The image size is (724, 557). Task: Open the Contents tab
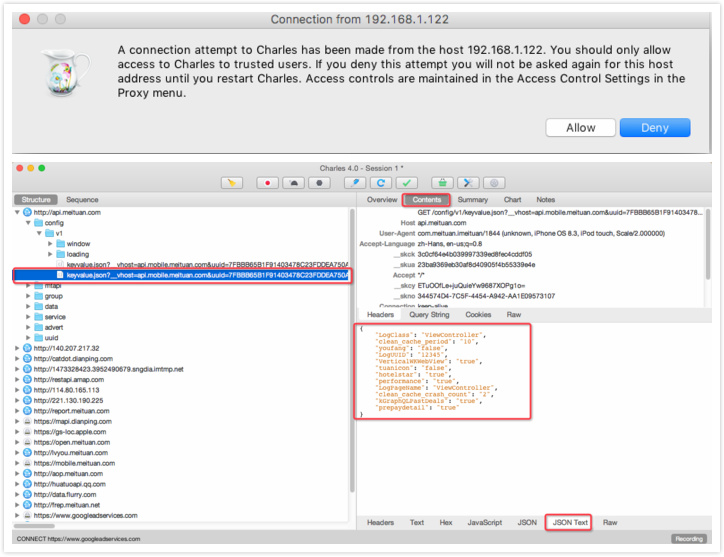(x=427, y=200)
